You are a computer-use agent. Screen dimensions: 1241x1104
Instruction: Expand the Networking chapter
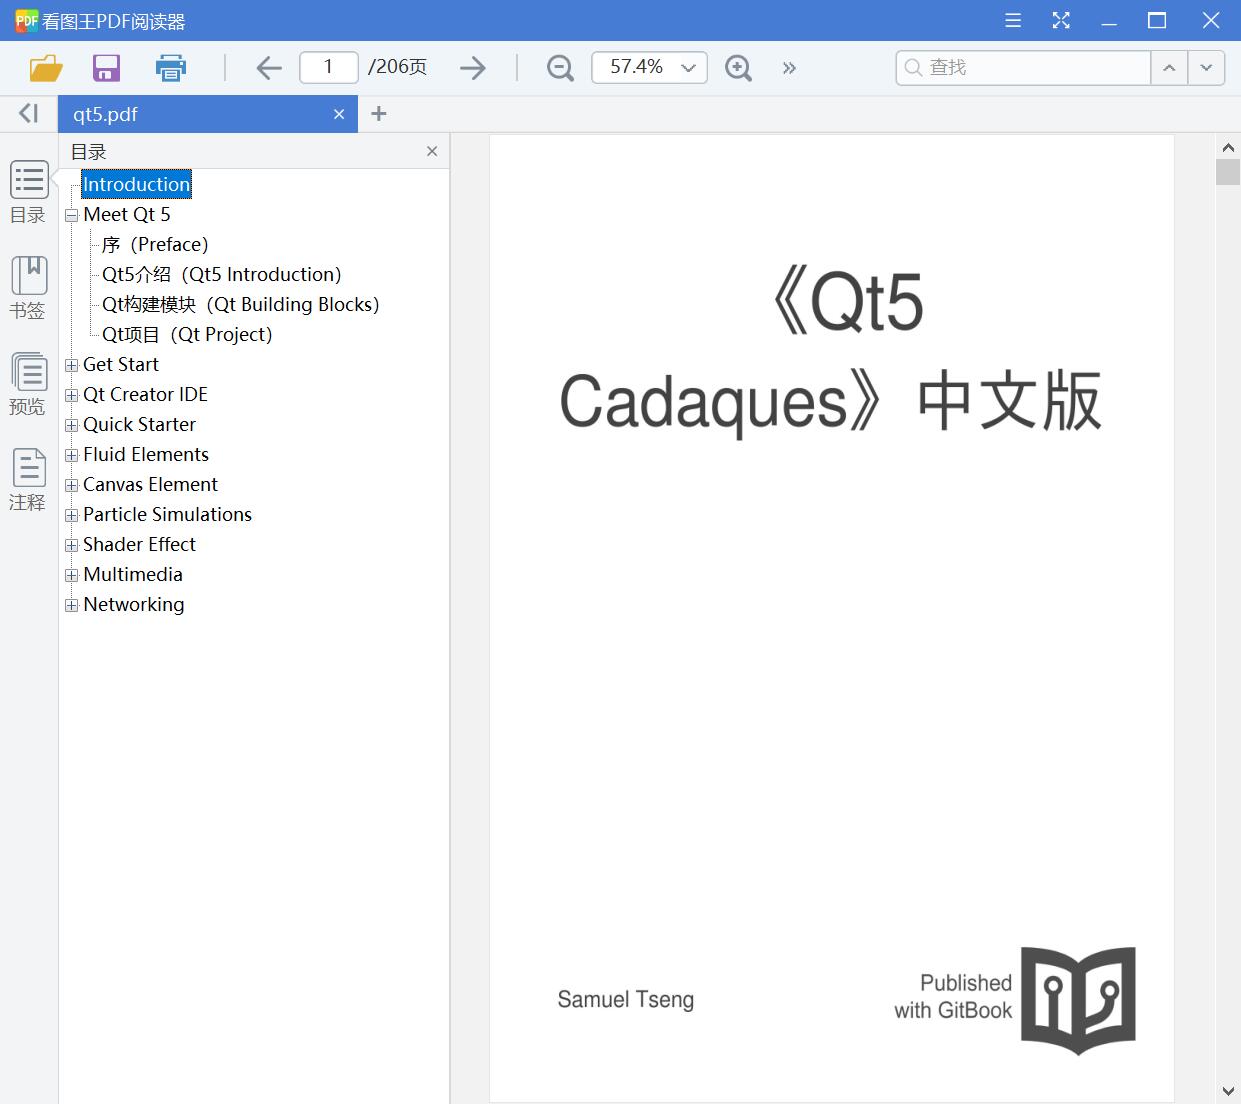[71, 605]
